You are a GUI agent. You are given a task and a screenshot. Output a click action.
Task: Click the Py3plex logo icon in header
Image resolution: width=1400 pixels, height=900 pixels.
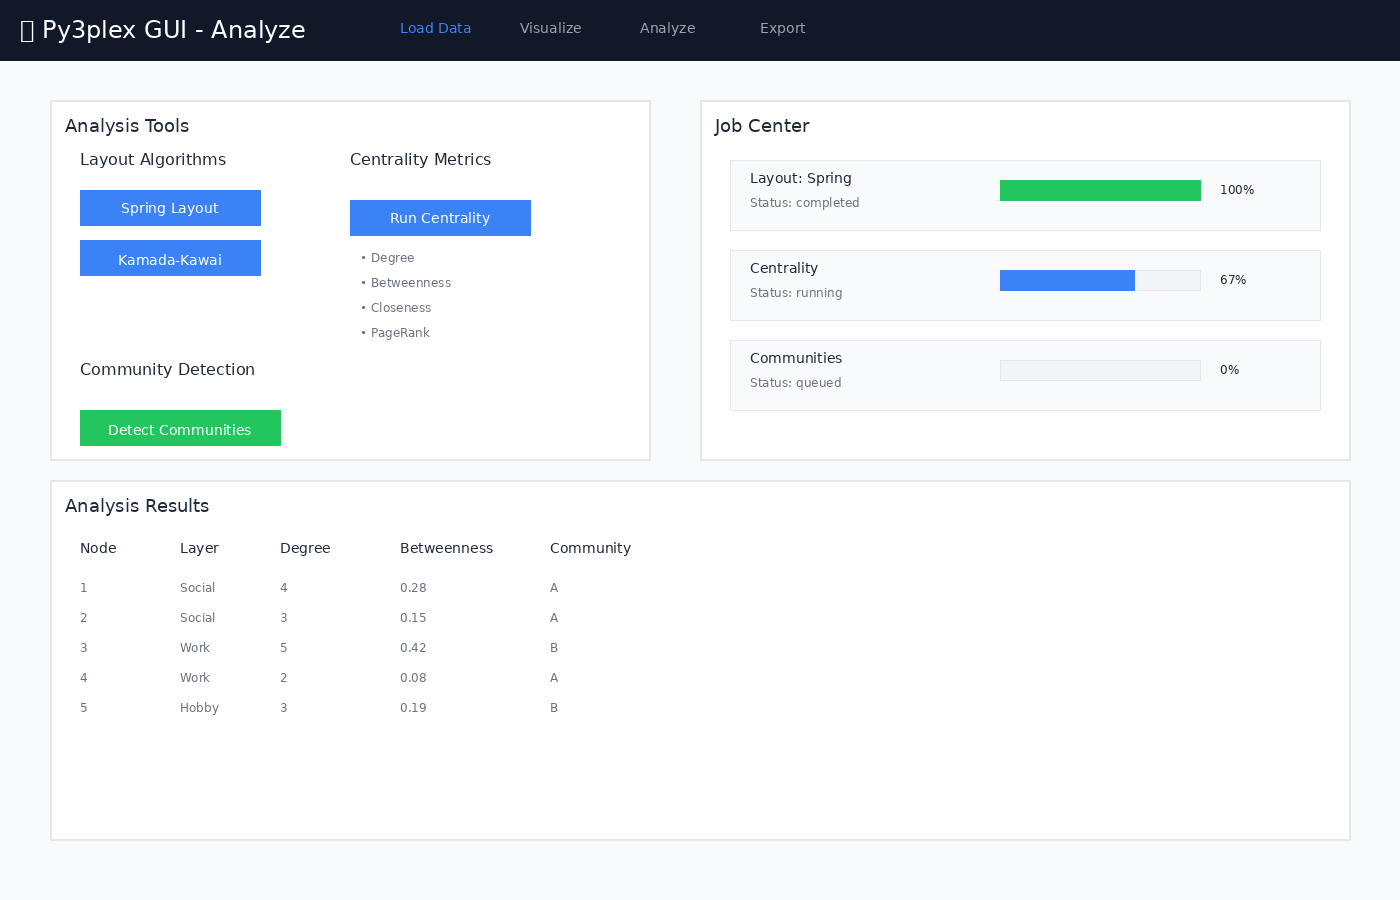coord(27,31)
